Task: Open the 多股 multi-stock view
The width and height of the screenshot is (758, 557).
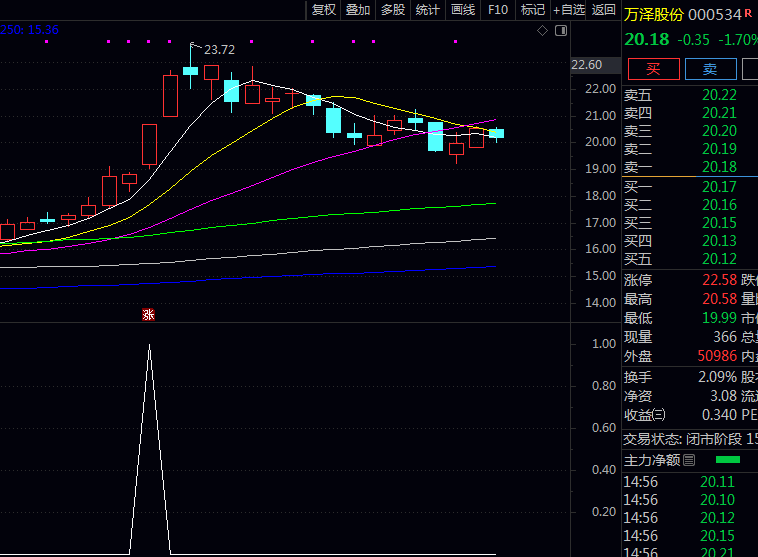Action: tap(392, 10)
